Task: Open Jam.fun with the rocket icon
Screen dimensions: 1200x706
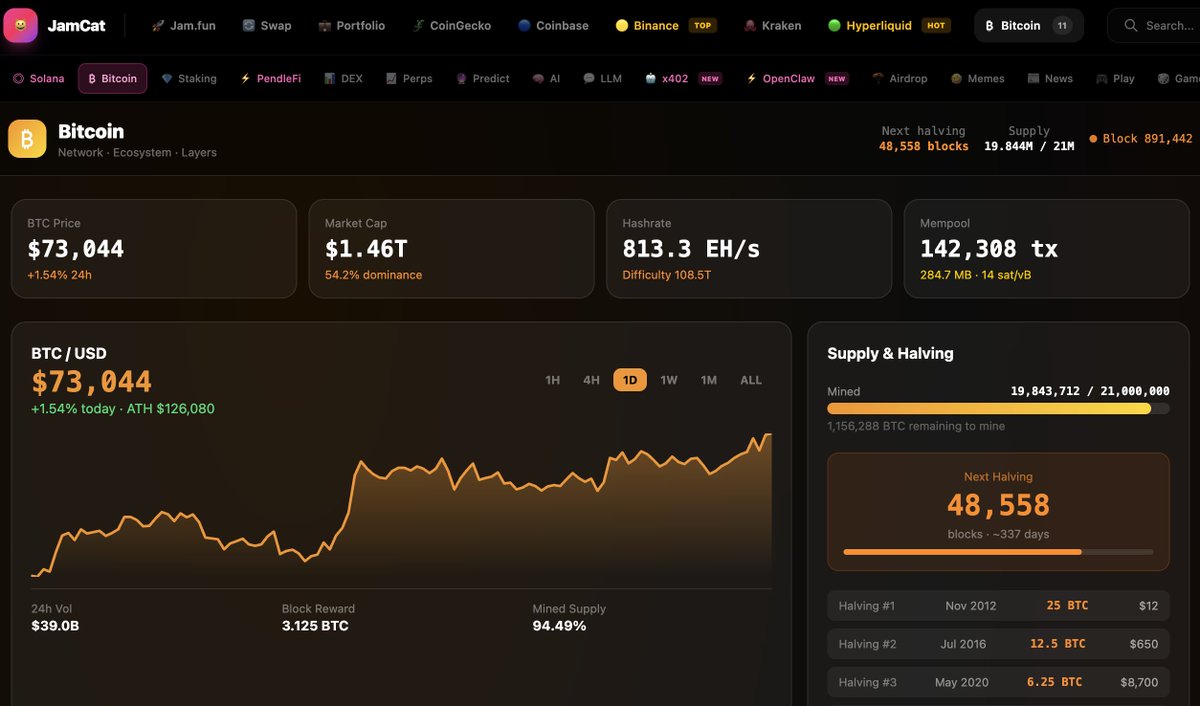Action: [184, 25]
